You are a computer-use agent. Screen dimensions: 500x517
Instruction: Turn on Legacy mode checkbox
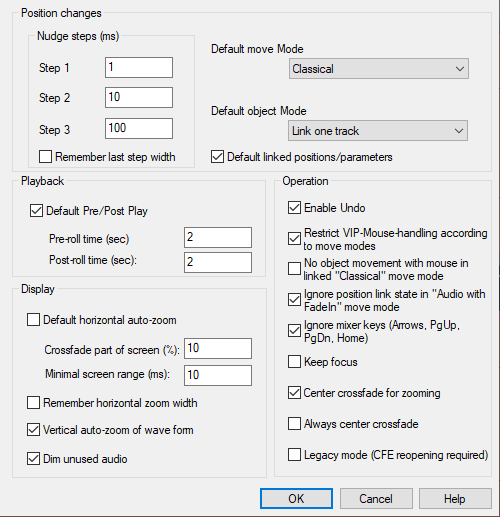coord(294,455)
